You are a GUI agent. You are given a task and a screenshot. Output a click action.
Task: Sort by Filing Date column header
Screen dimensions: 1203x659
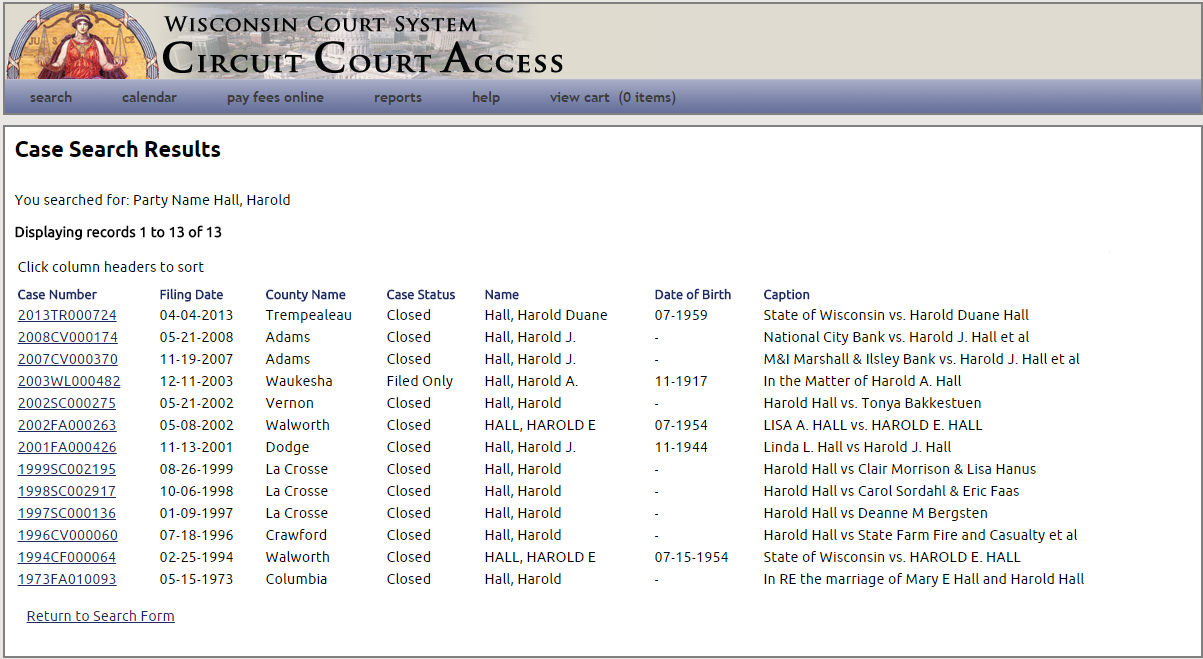pyautogui.click(x=191, y=295)
